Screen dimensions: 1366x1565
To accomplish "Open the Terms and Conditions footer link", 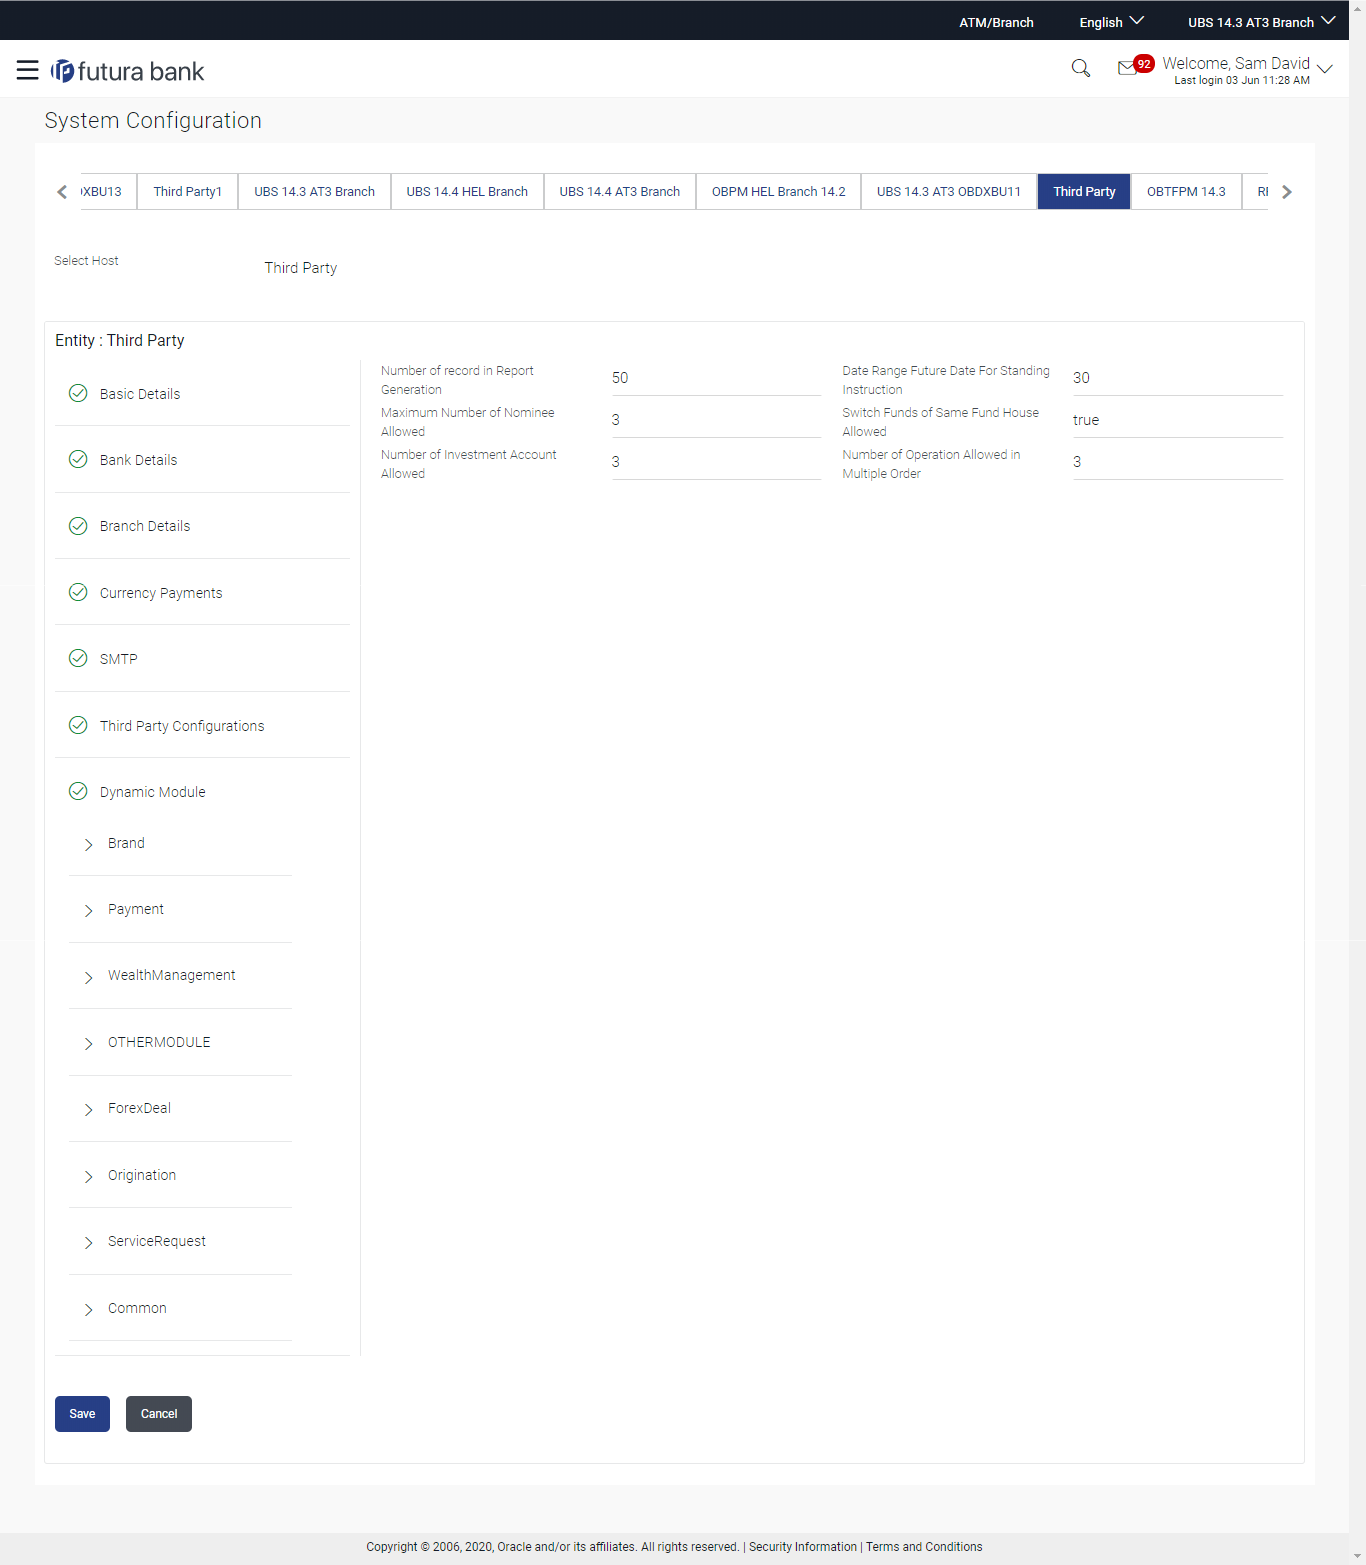I will [924, 1547].
